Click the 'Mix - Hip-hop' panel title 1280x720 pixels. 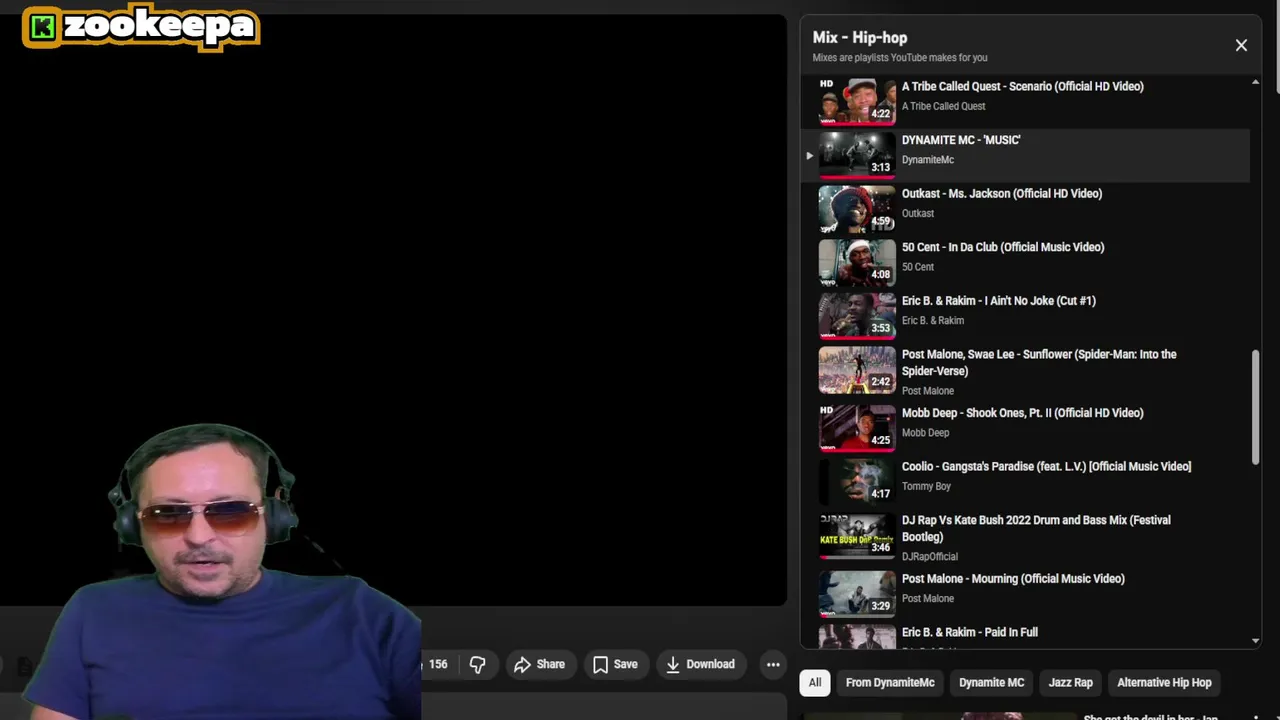[860, 37]
